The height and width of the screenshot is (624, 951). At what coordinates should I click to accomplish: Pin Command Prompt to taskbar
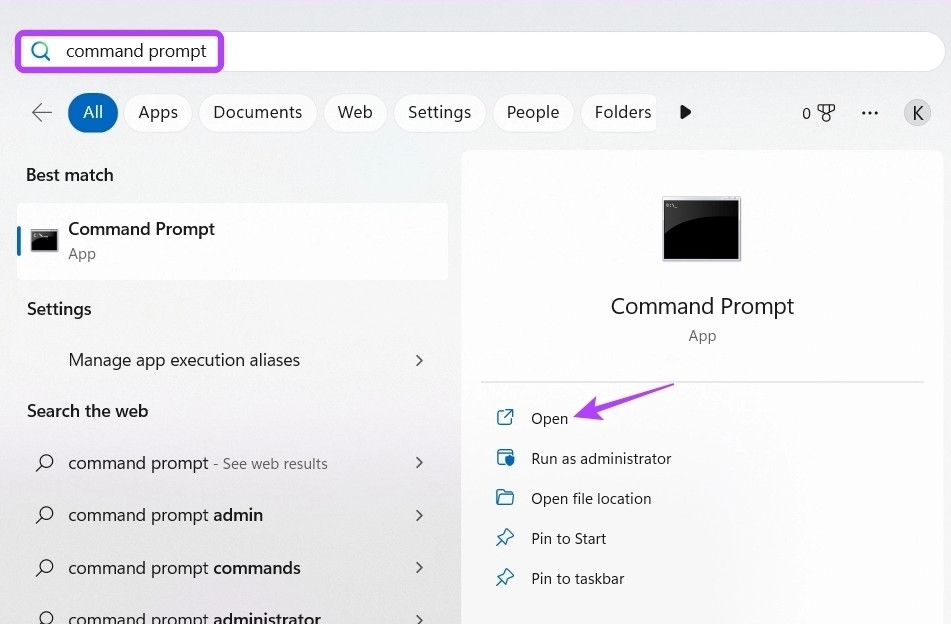click(x=577, y=578)
